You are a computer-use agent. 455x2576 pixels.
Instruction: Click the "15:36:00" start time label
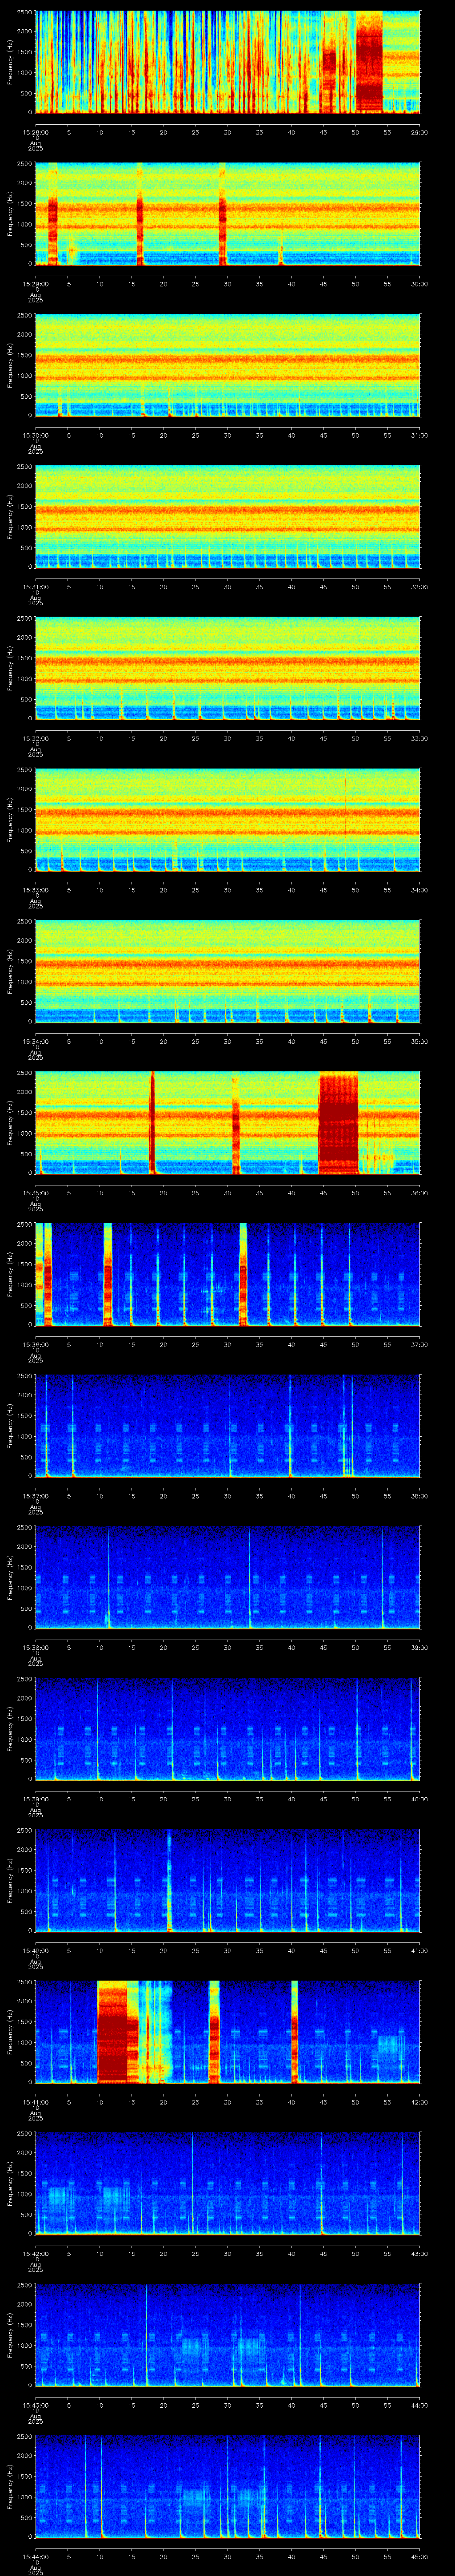(x=36, y=1344)
